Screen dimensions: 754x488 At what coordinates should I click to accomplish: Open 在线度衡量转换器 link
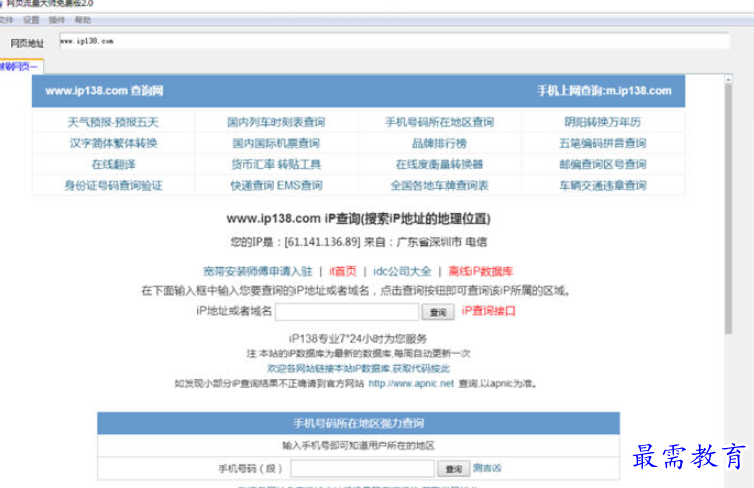point(440,164)
